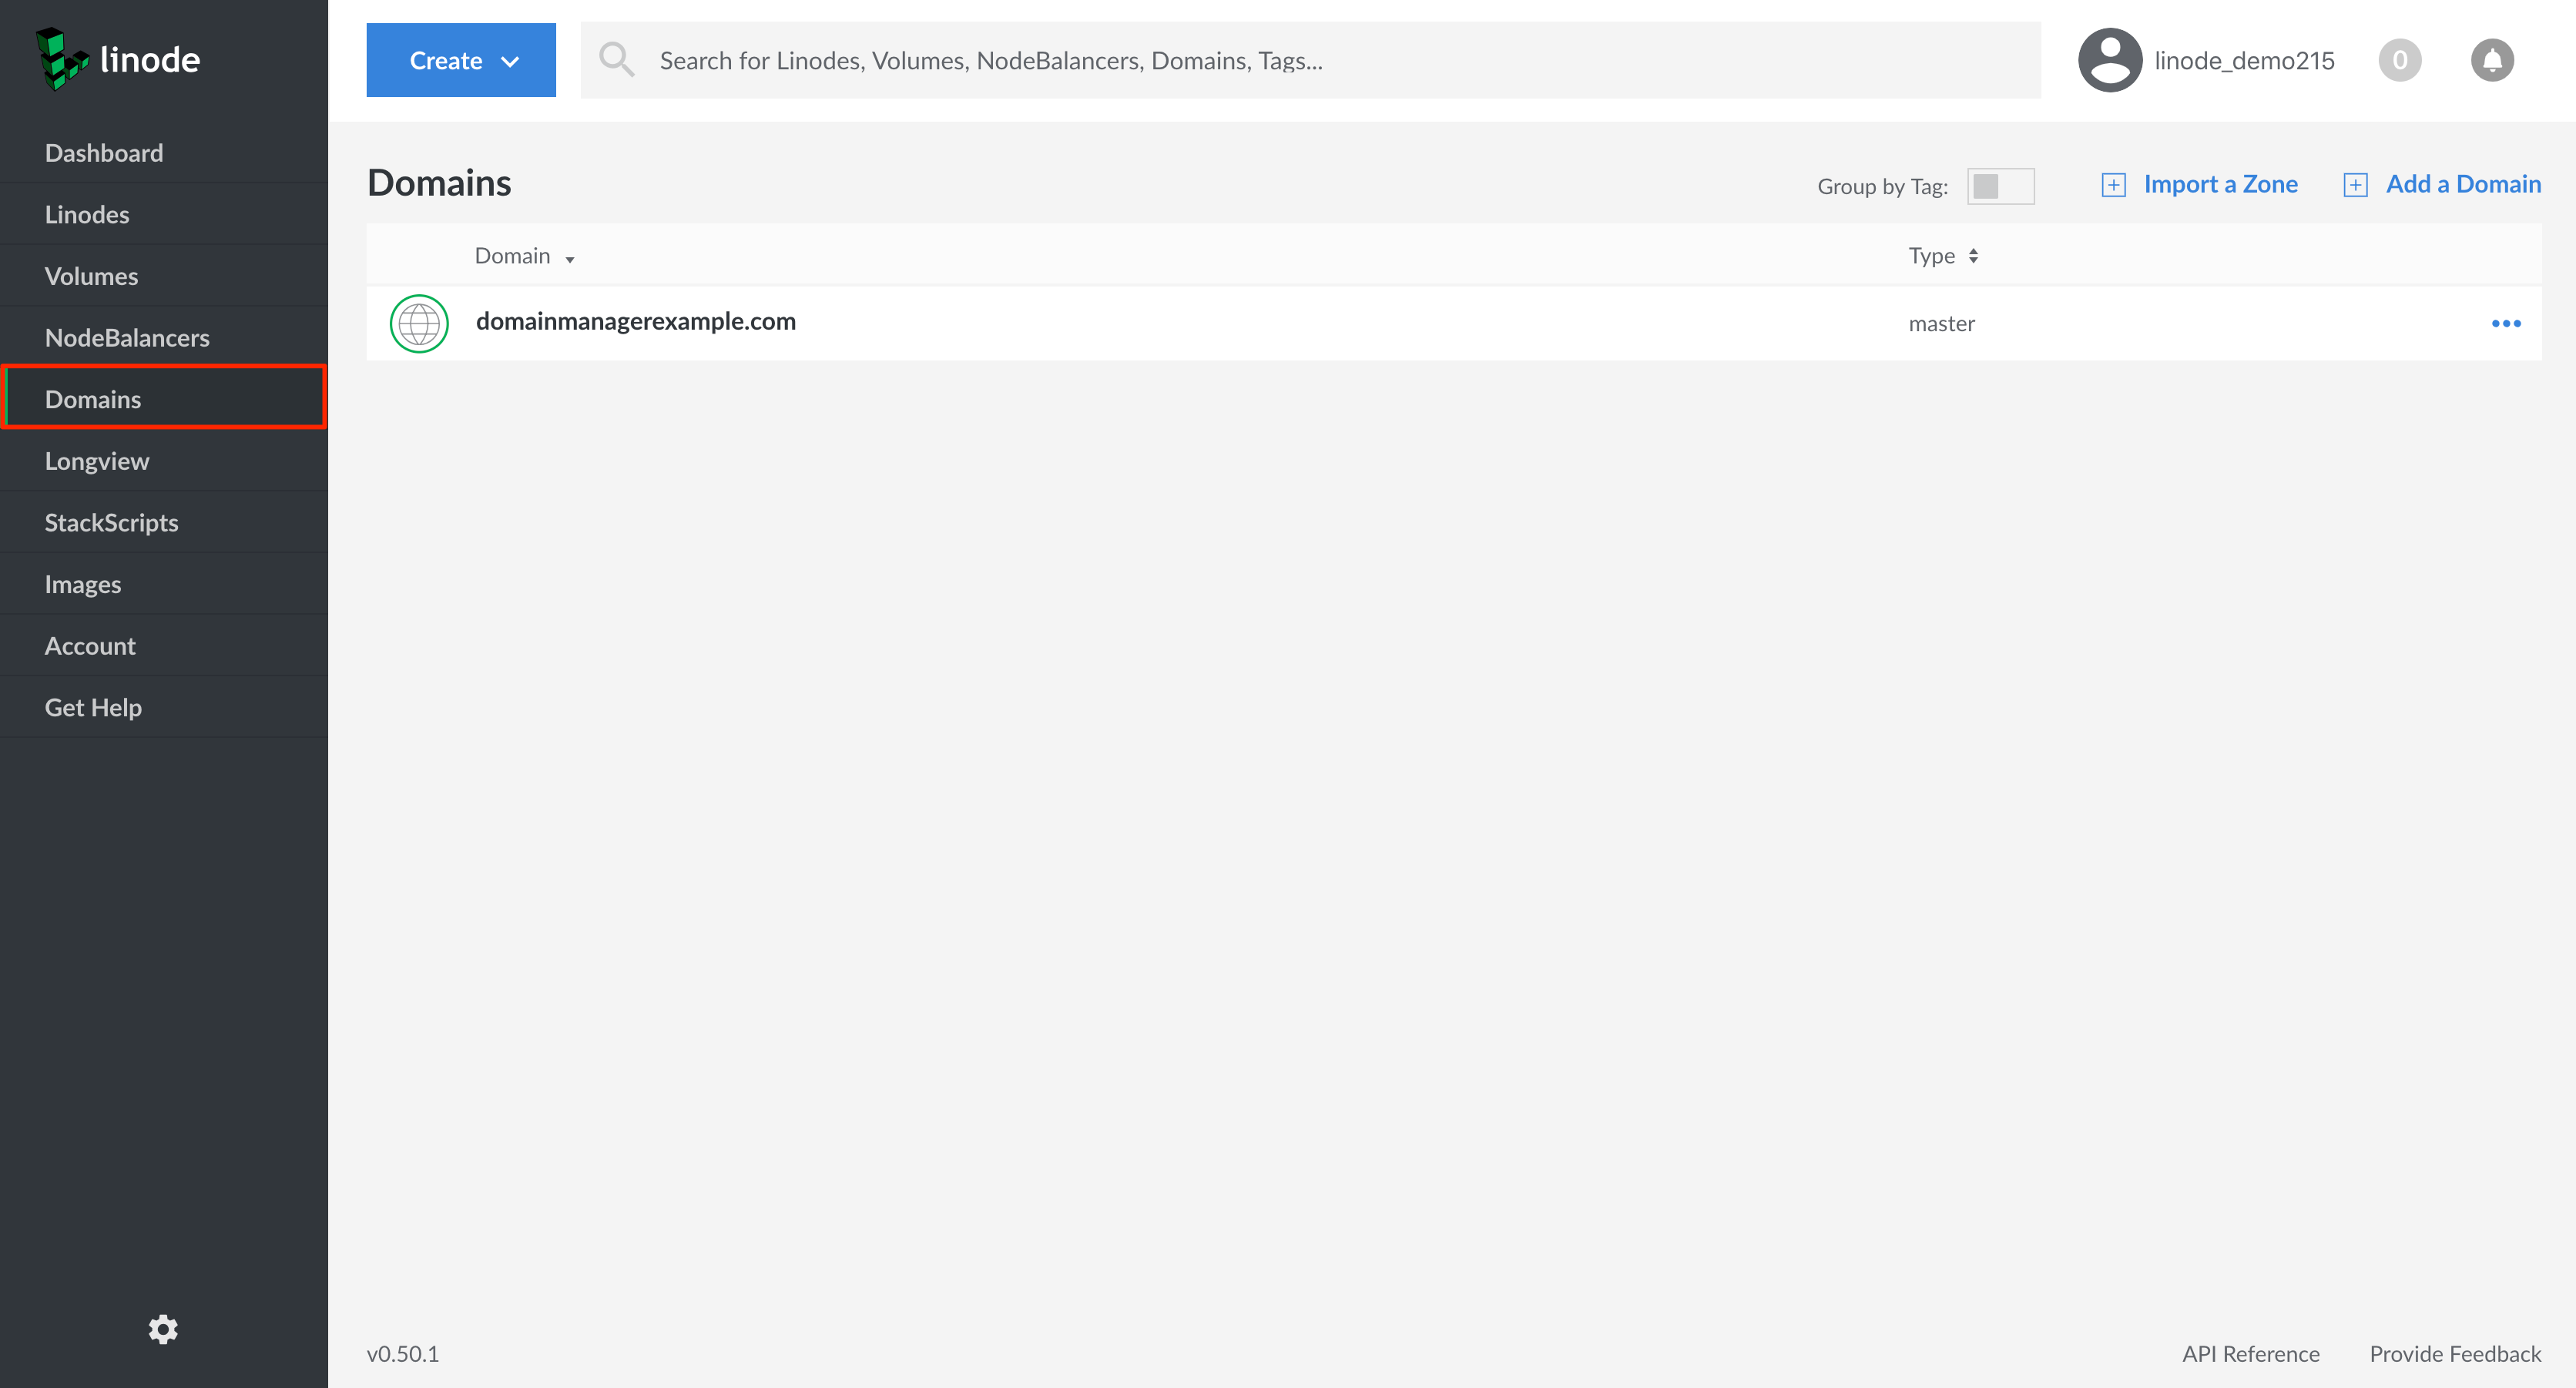Select StackScripts from sidebar
Screen dimensions: 2576x1388
coord(111,522)
